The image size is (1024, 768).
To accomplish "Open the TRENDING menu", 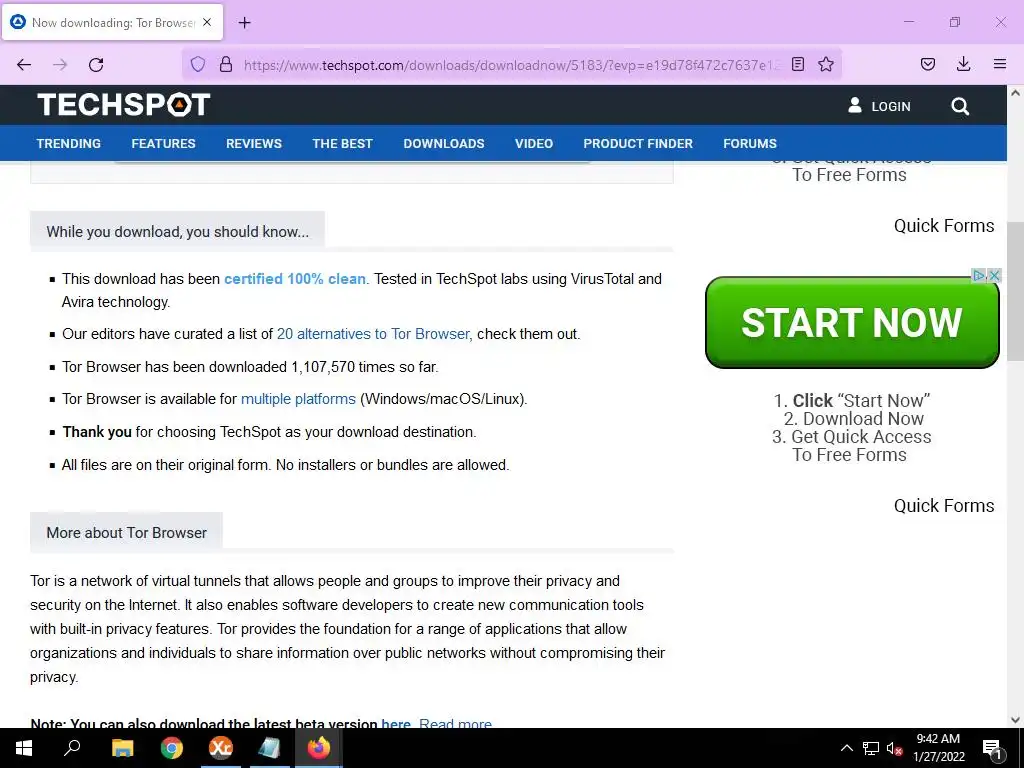I will click(69, 144).
